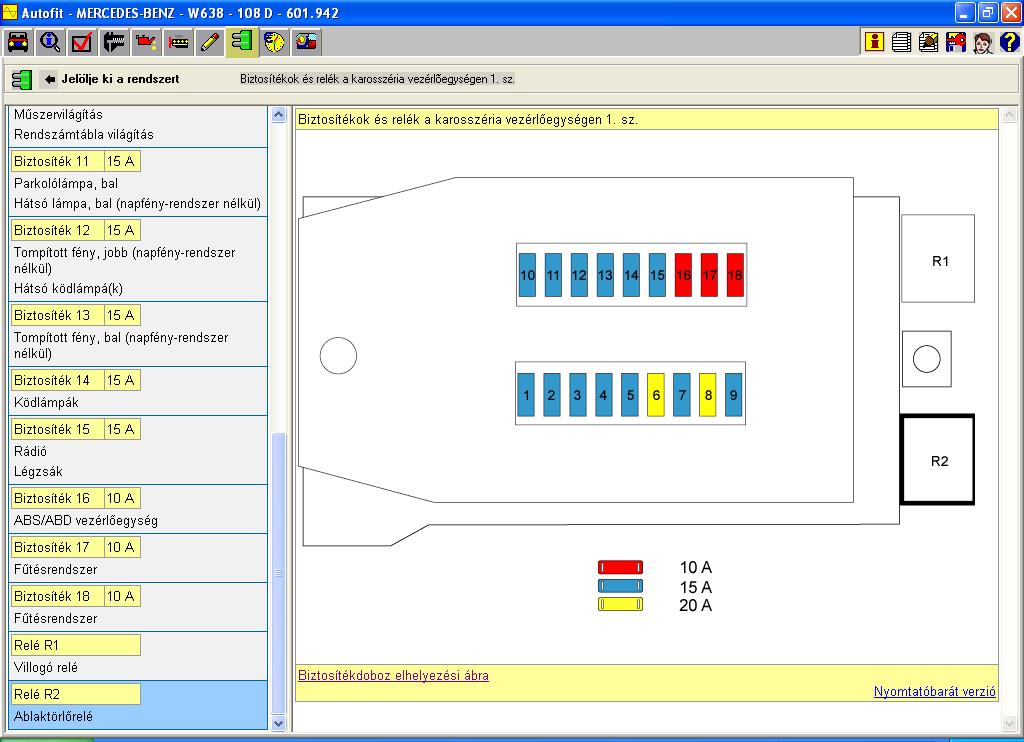Select 'Biztosíték 12' in the list
The width and height of the screenshot is (1024, 742).
[57, 230]
